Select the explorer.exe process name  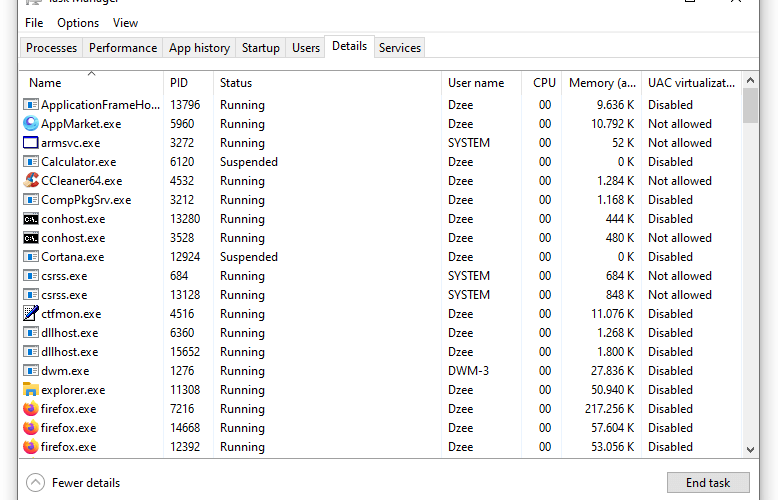pyautogui.click(x=73, y=390)
